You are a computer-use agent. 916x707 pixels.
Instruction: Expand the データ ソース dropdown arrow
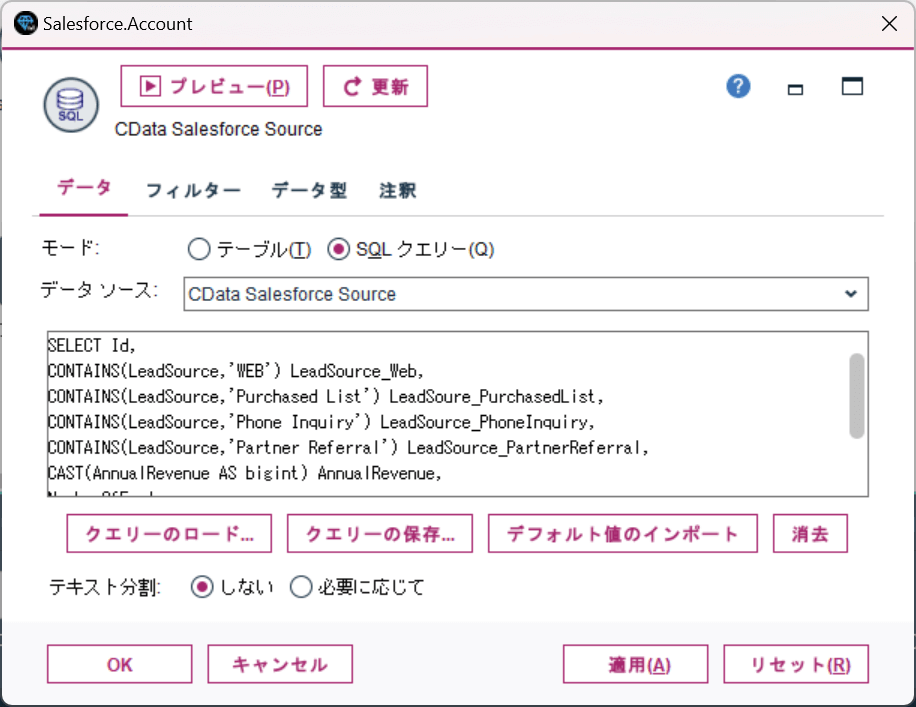coord(850,294)
